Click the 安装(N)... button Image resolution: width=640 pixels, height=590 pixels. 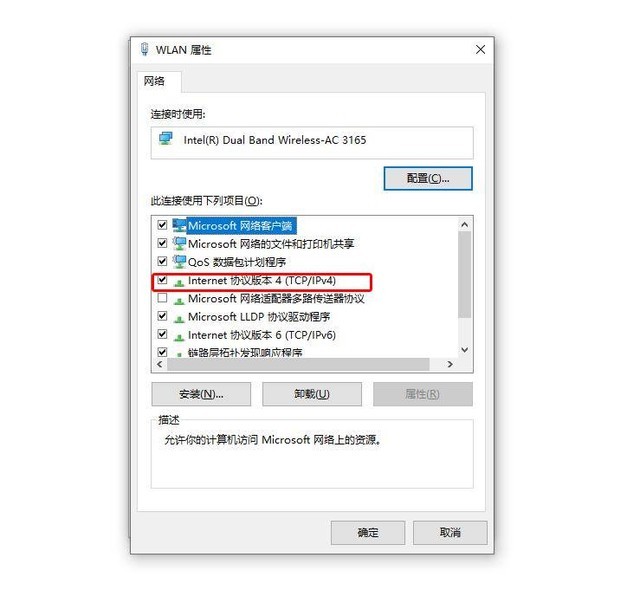tap(201, 394)
